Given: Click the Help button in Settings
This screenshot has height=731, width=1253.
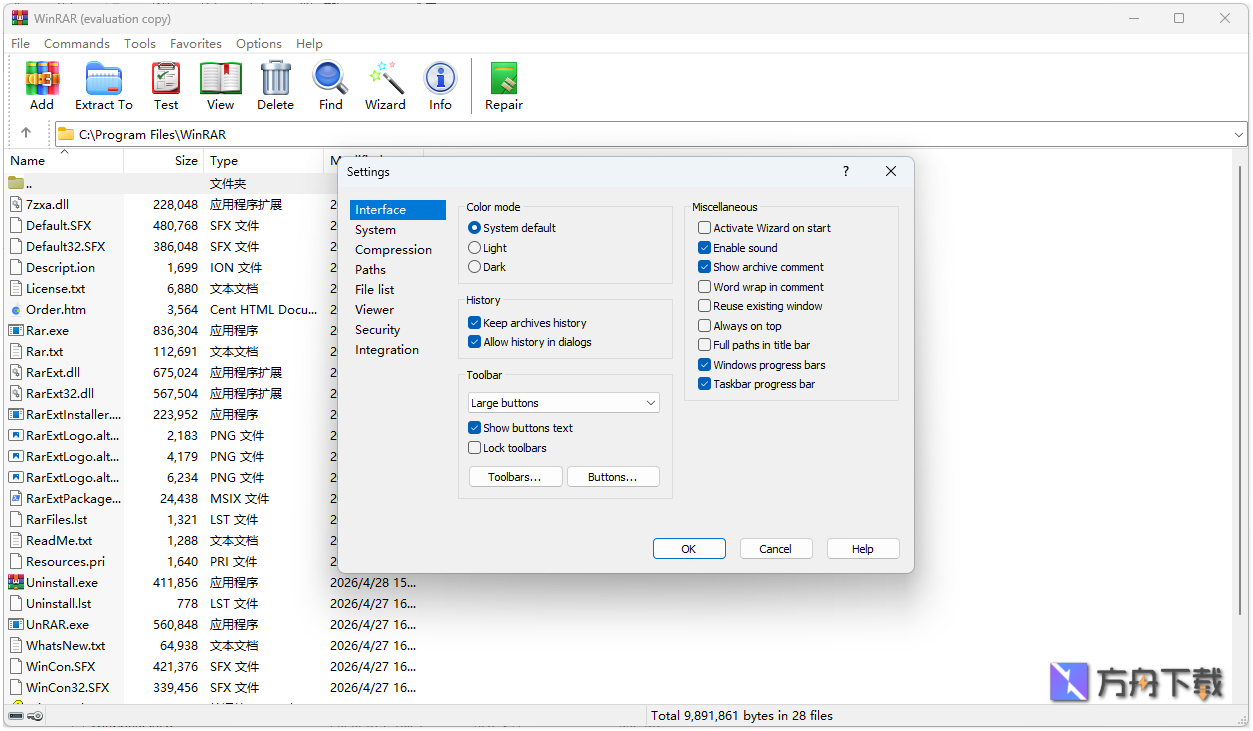Looking at the screenshot, I should click(x=863, y=549).
